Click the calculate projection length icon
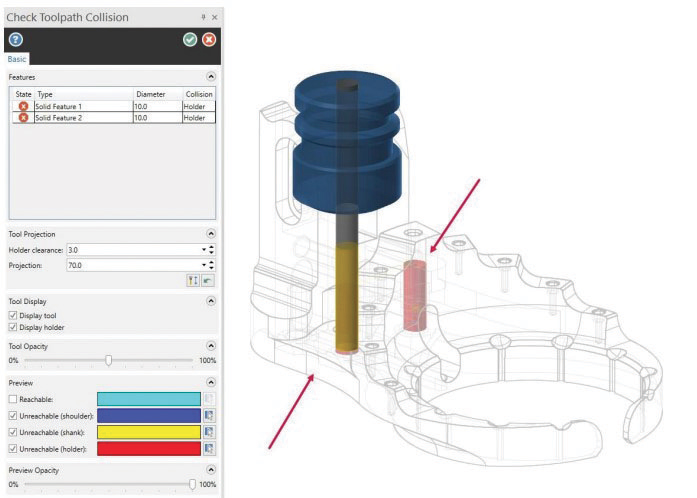This screenshot has width=697, height=498. [x=193, y=281]
